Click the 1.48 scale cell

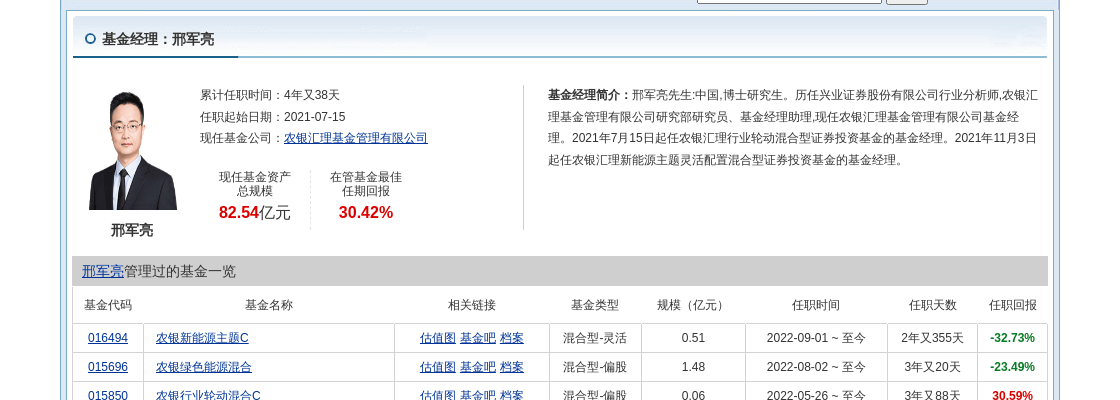click(693, 367)
